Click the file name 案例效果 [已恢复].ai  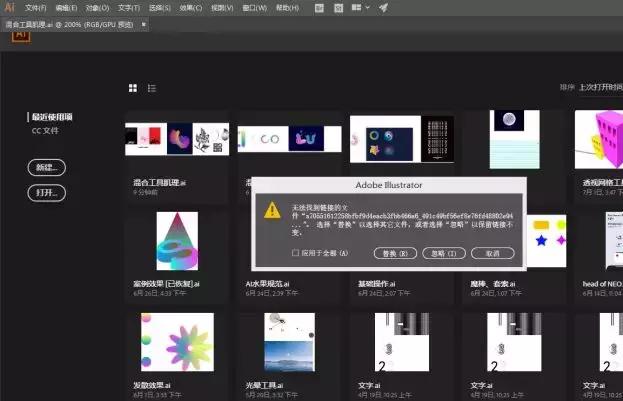point(166,284)
